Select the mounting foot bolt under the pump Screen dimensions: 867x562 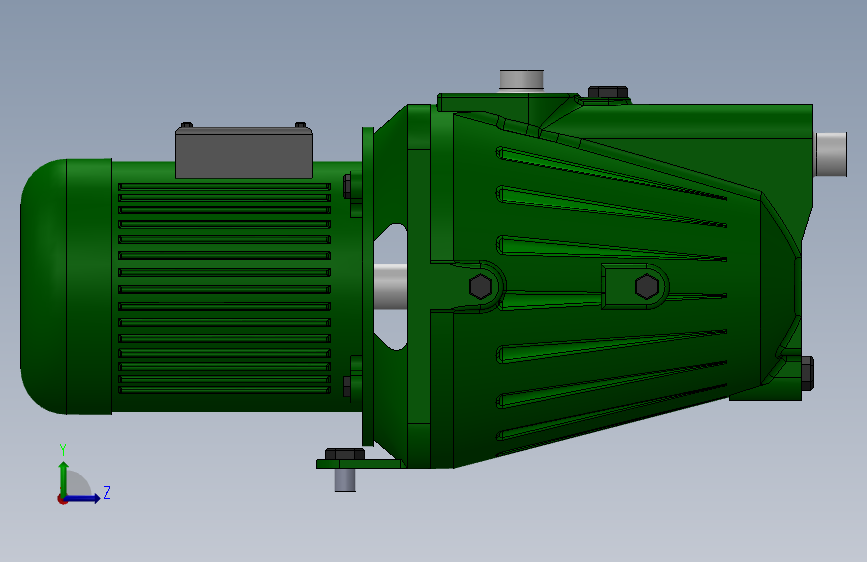[x=345, y=469]
